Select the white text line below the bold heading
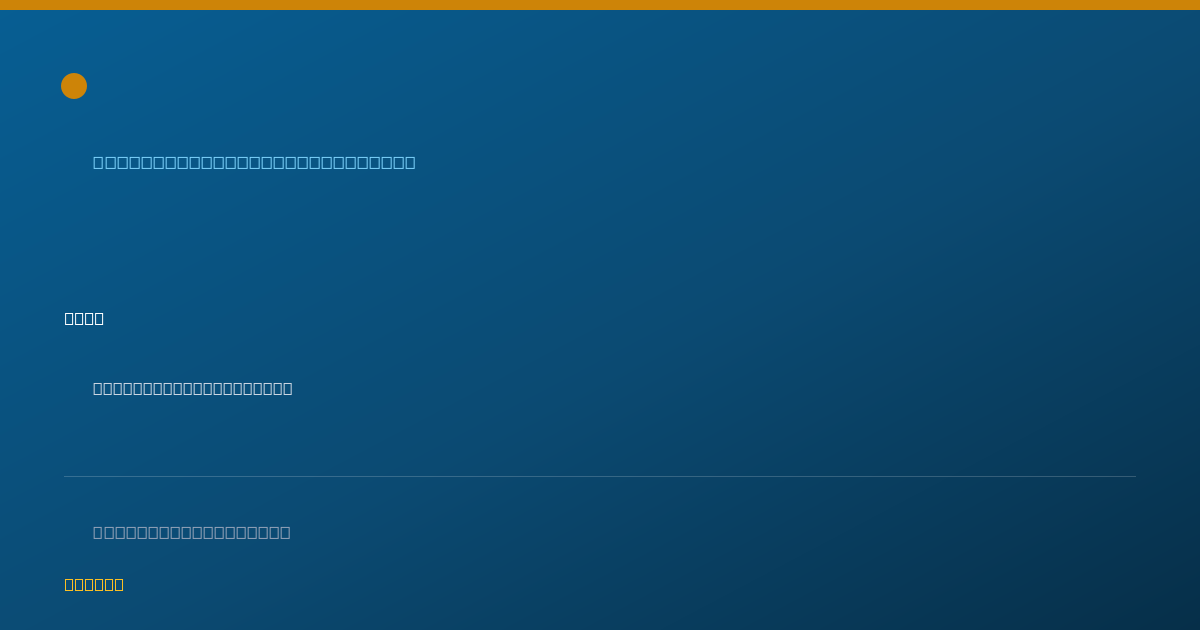This screenshot has height=630, width=1200. (193, 388)
